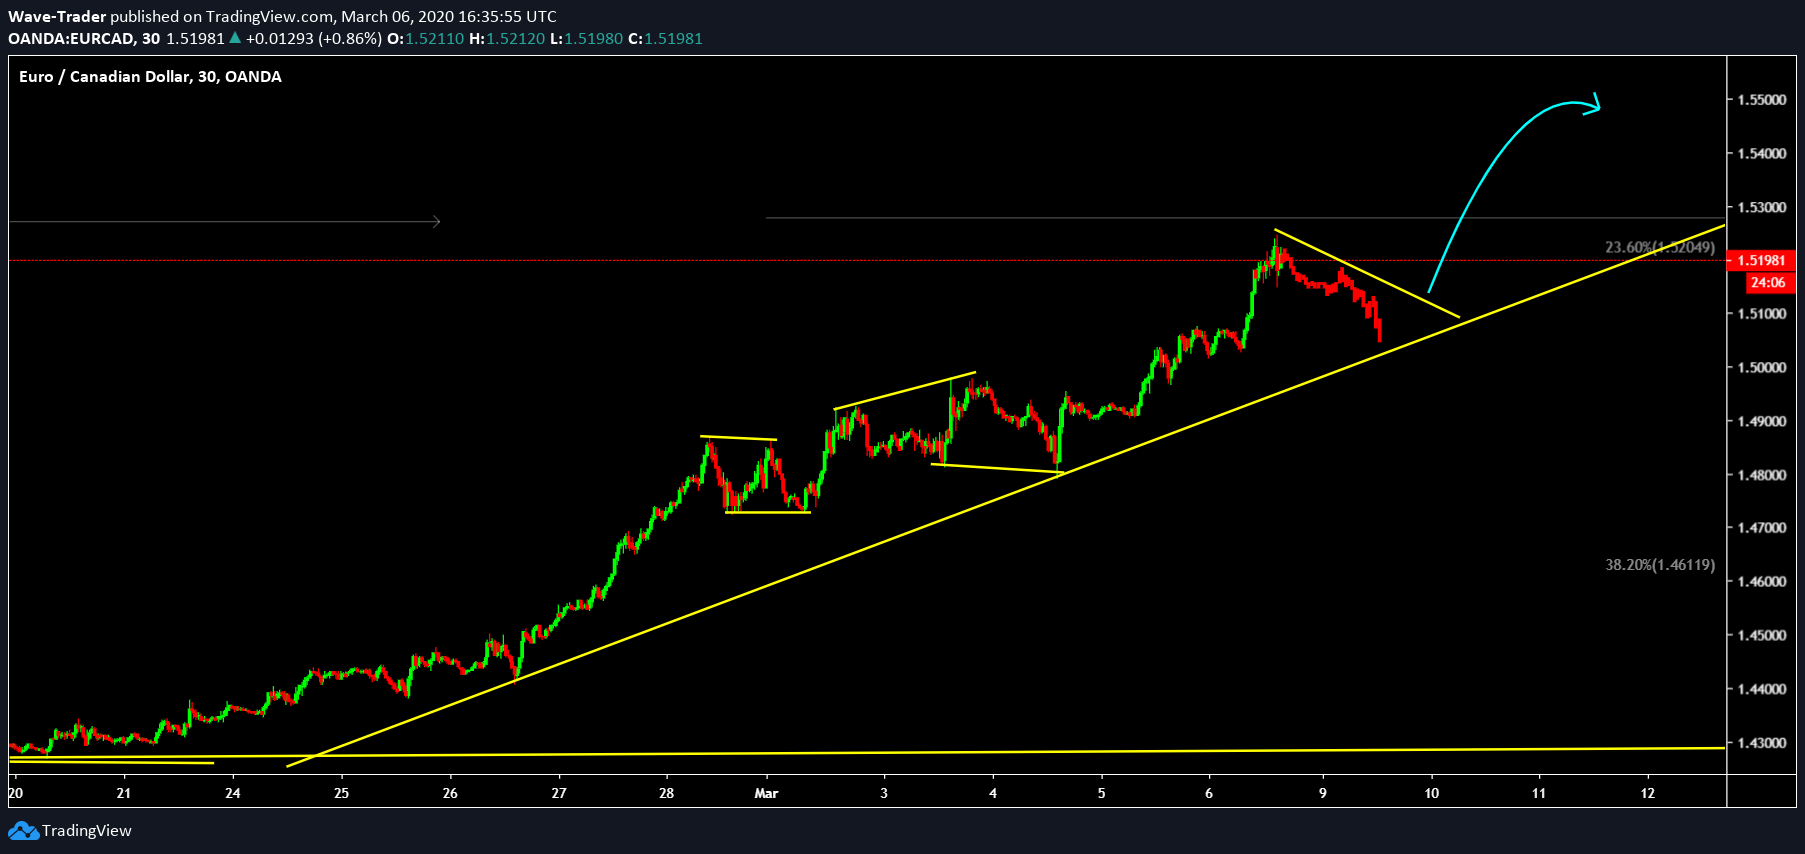The height and width of the screenshot is (854, 1805).
Task: Click date label 26 on time axis
Action: tap(450, 793)
